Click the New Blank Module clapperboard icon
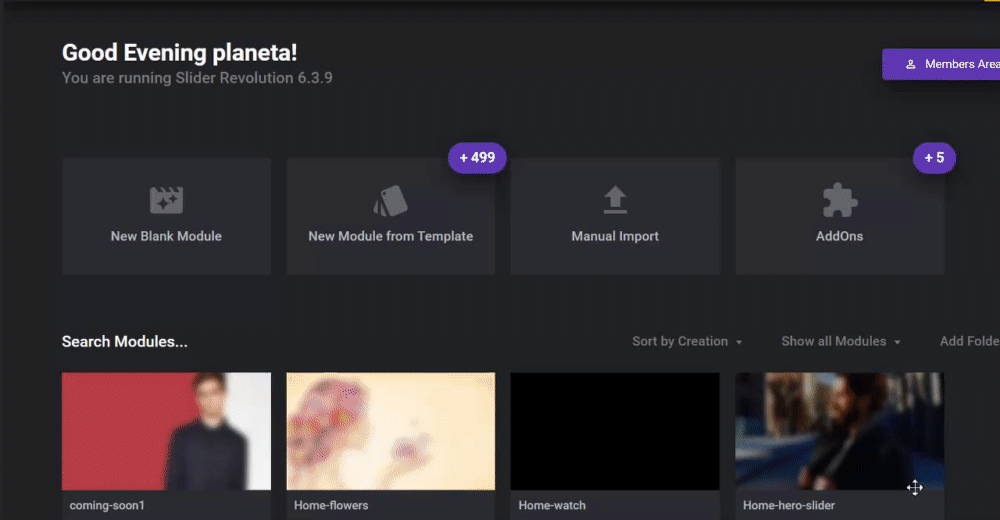 tap(166, 200)
